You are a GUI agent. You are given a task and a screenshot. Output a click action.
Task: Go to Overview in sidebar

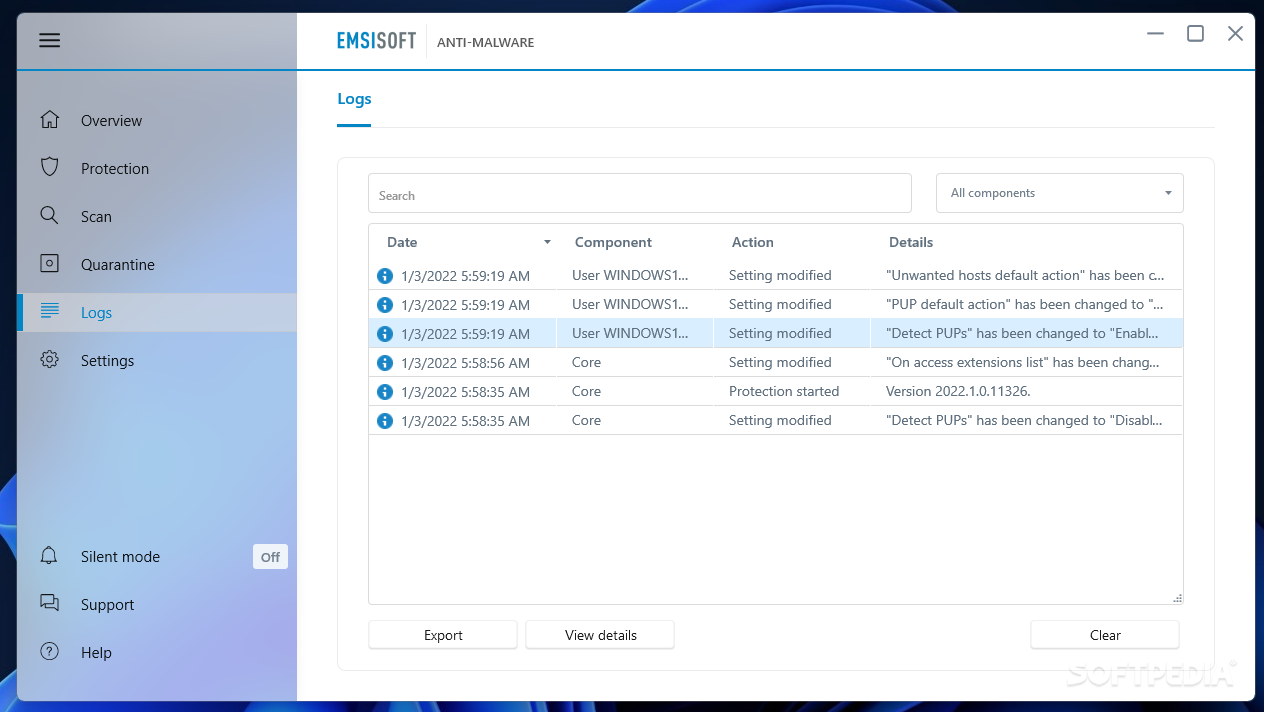(x=157, y=120)
